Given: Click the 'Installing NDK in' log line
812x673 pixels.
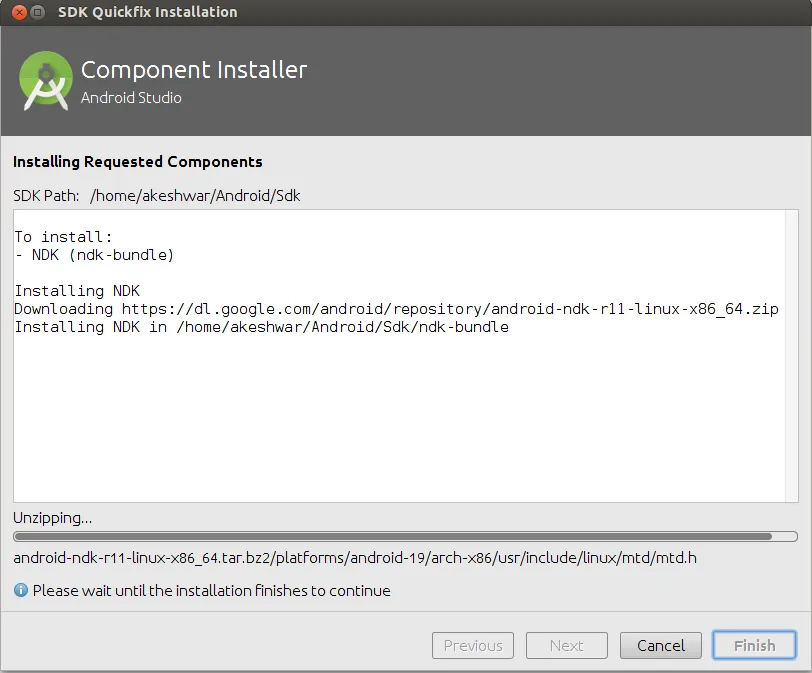Looking at the screenshot, I should point(262,327).
